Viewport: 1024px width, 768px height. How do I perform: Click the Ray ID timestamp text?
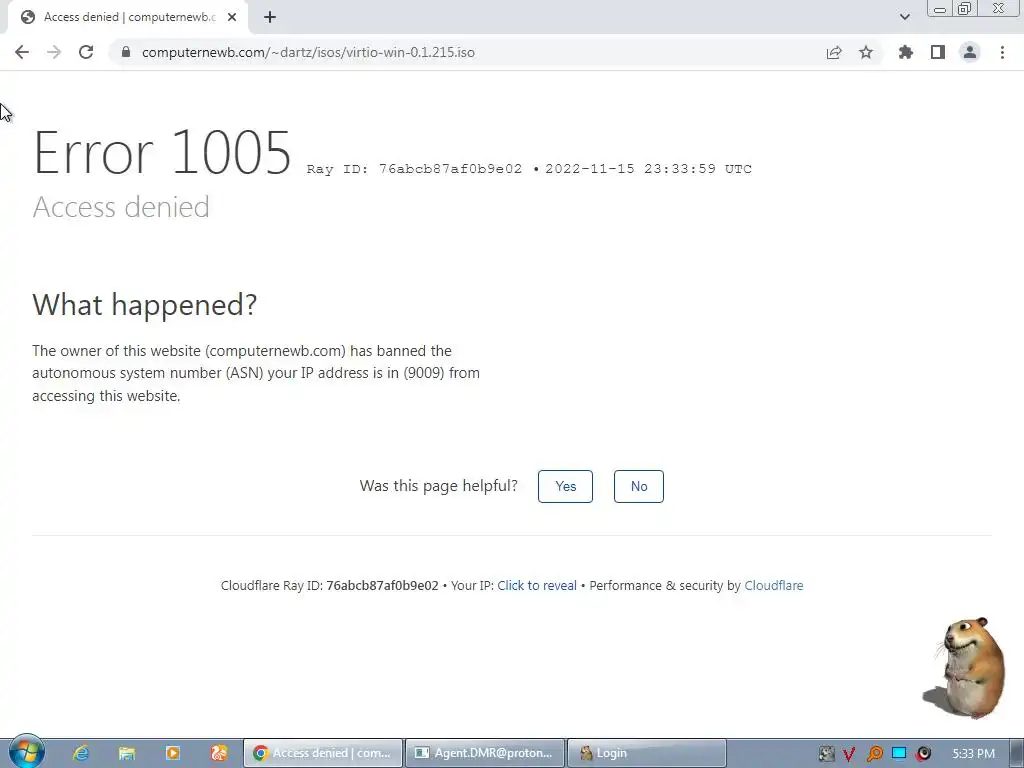pyautogui.click(x=529, y=168)
